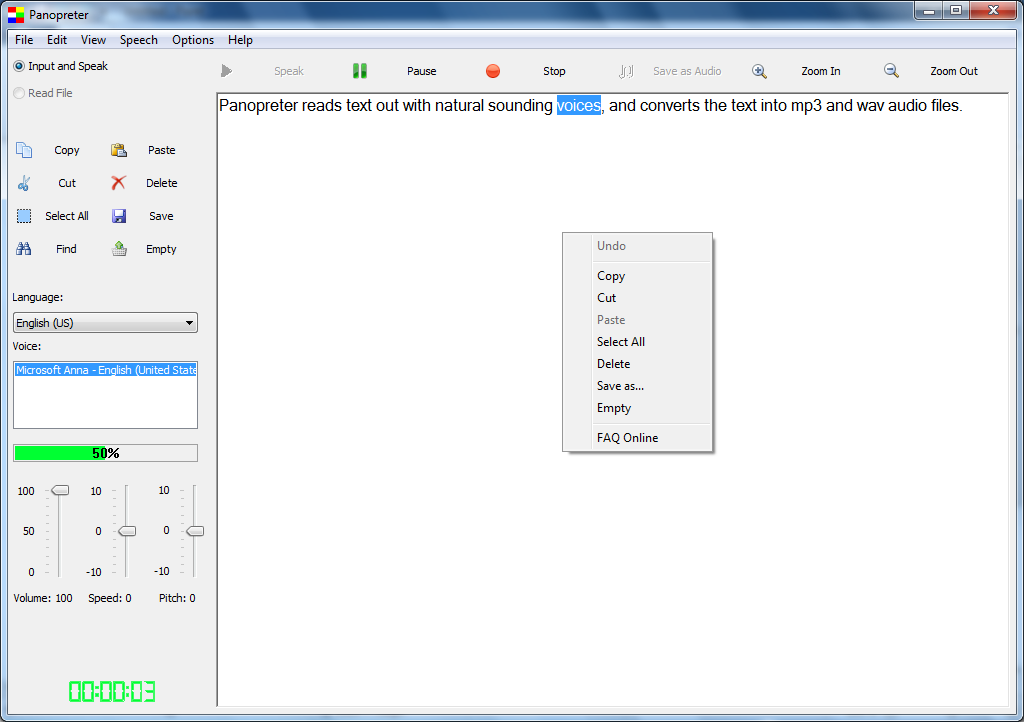Click the Find label button
1024x722 pixels.
pyautogui.click(x=66, y=249)
